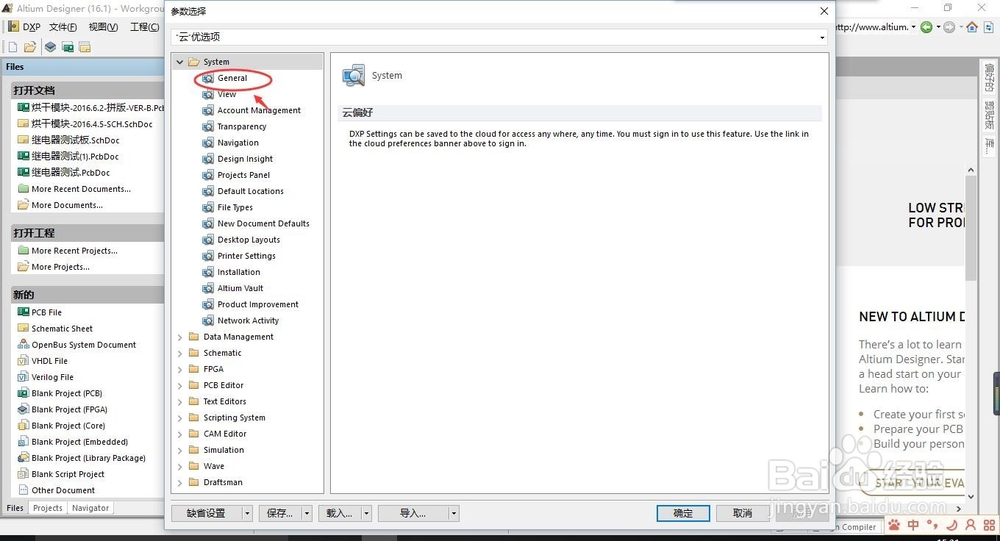Open the 保存 dropdown arrow
1000x541 pixels.
tap(307, 513)
